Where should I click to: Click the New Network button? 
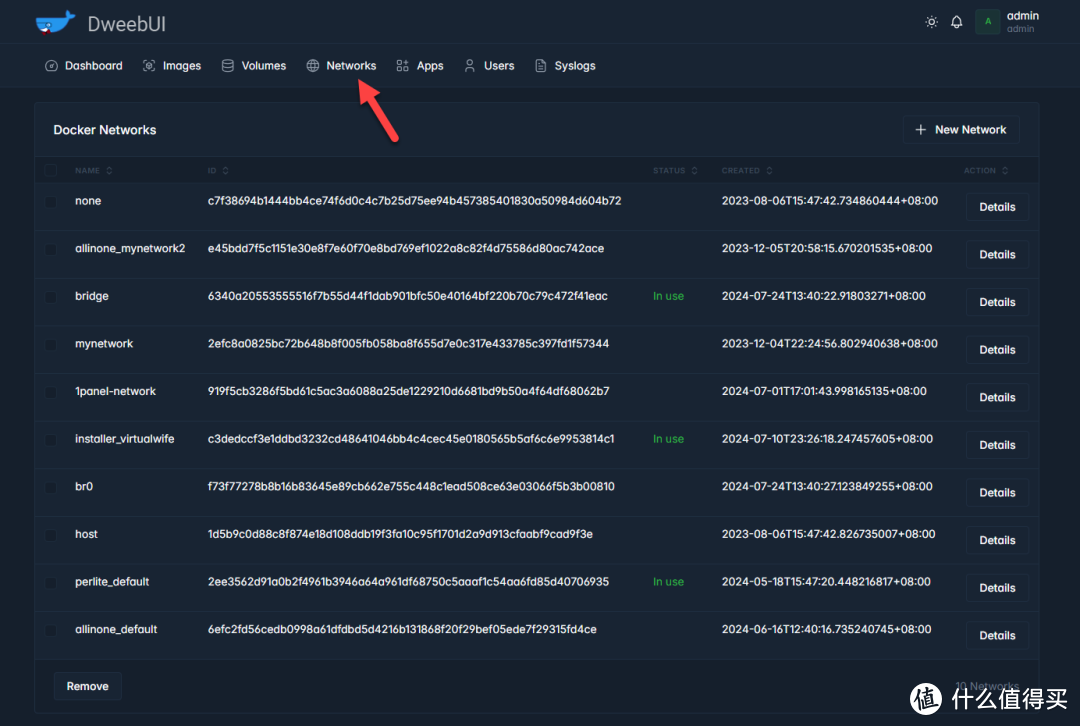(x=961, y=130)
